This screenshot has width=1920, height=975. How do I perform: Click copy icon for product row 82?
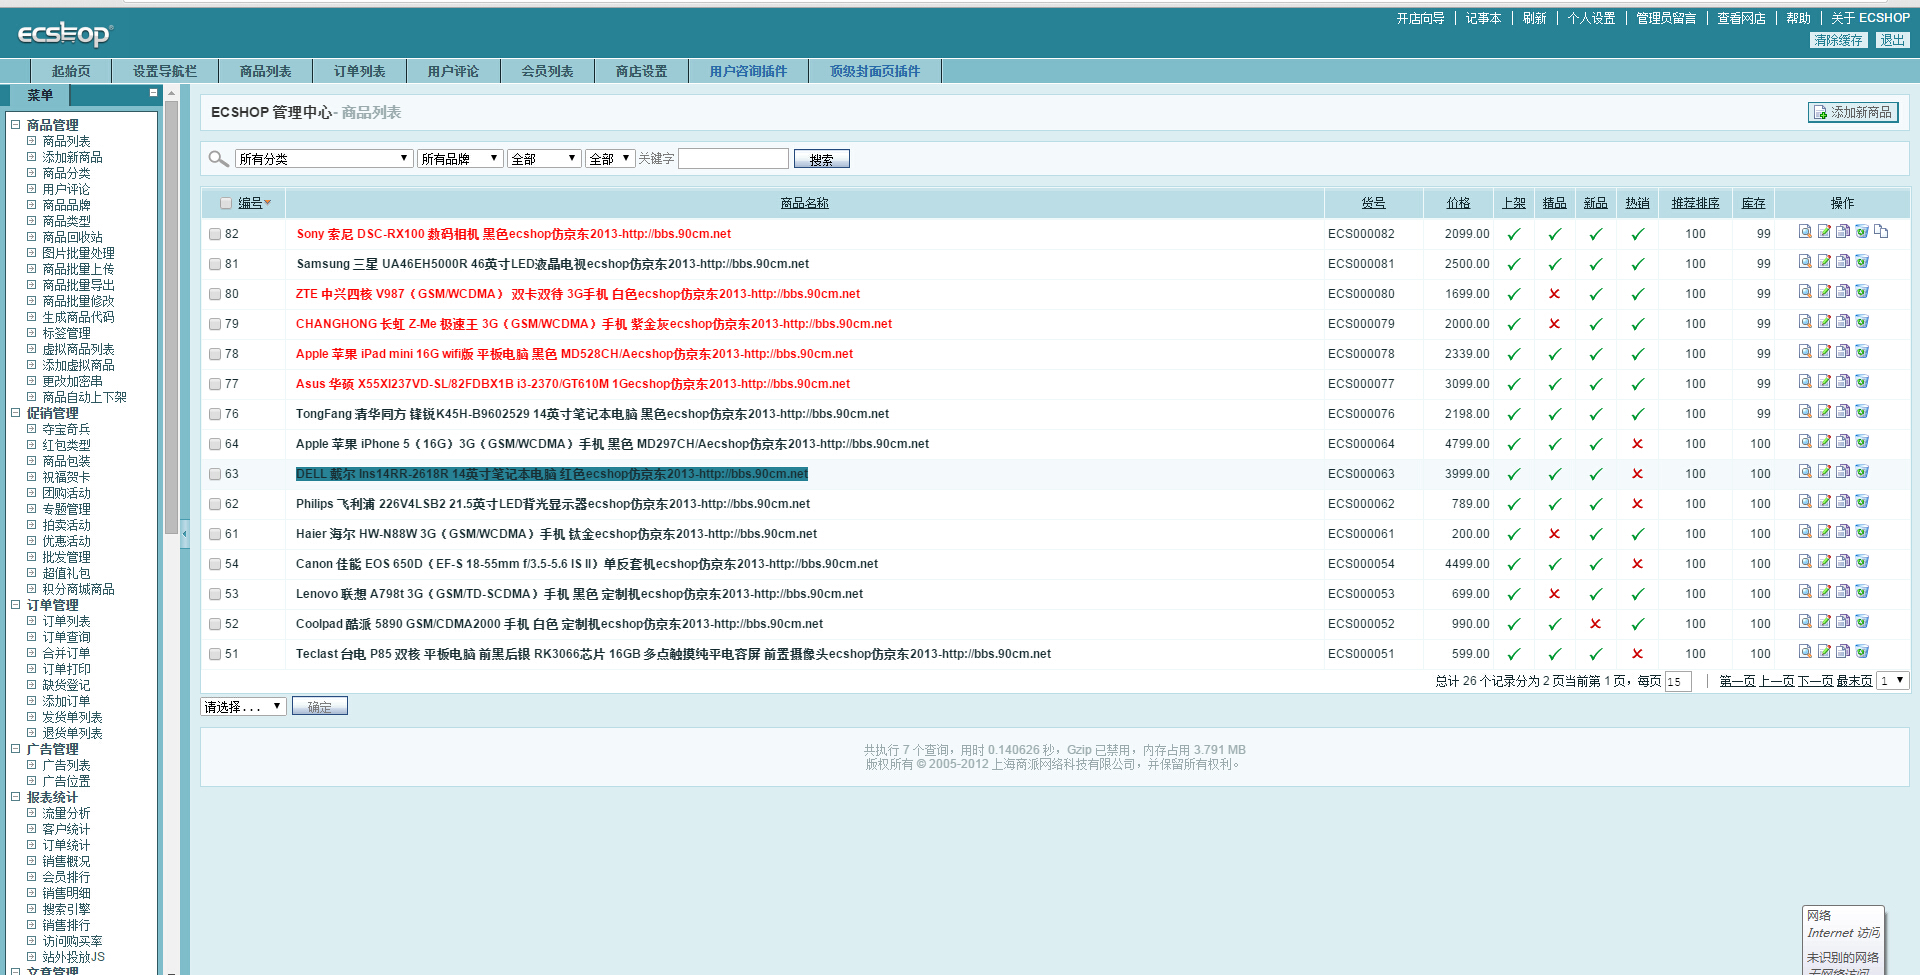point(1843,231)
